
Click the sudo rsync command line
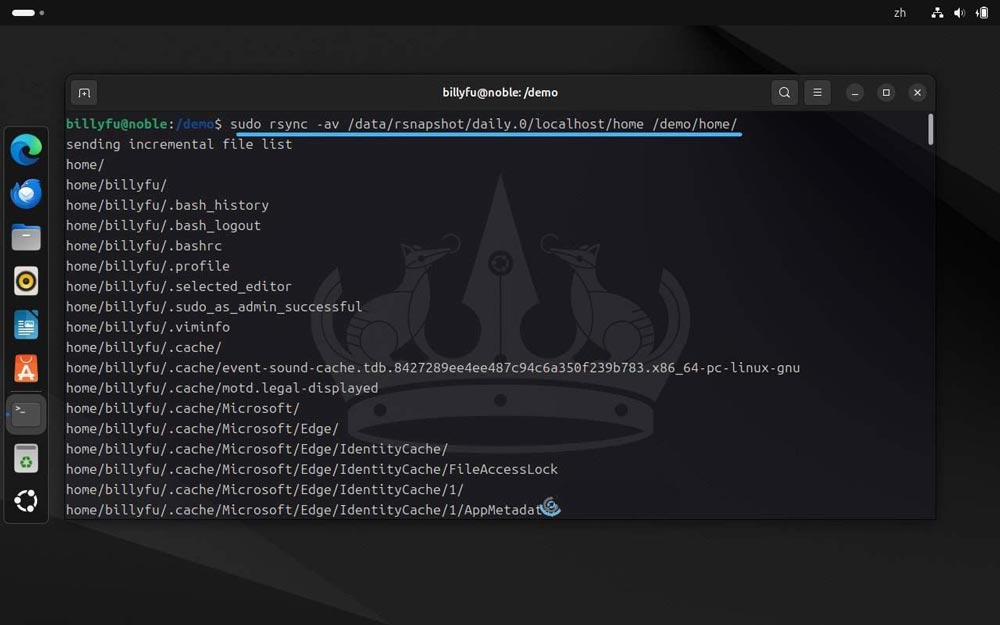(484, 124)
